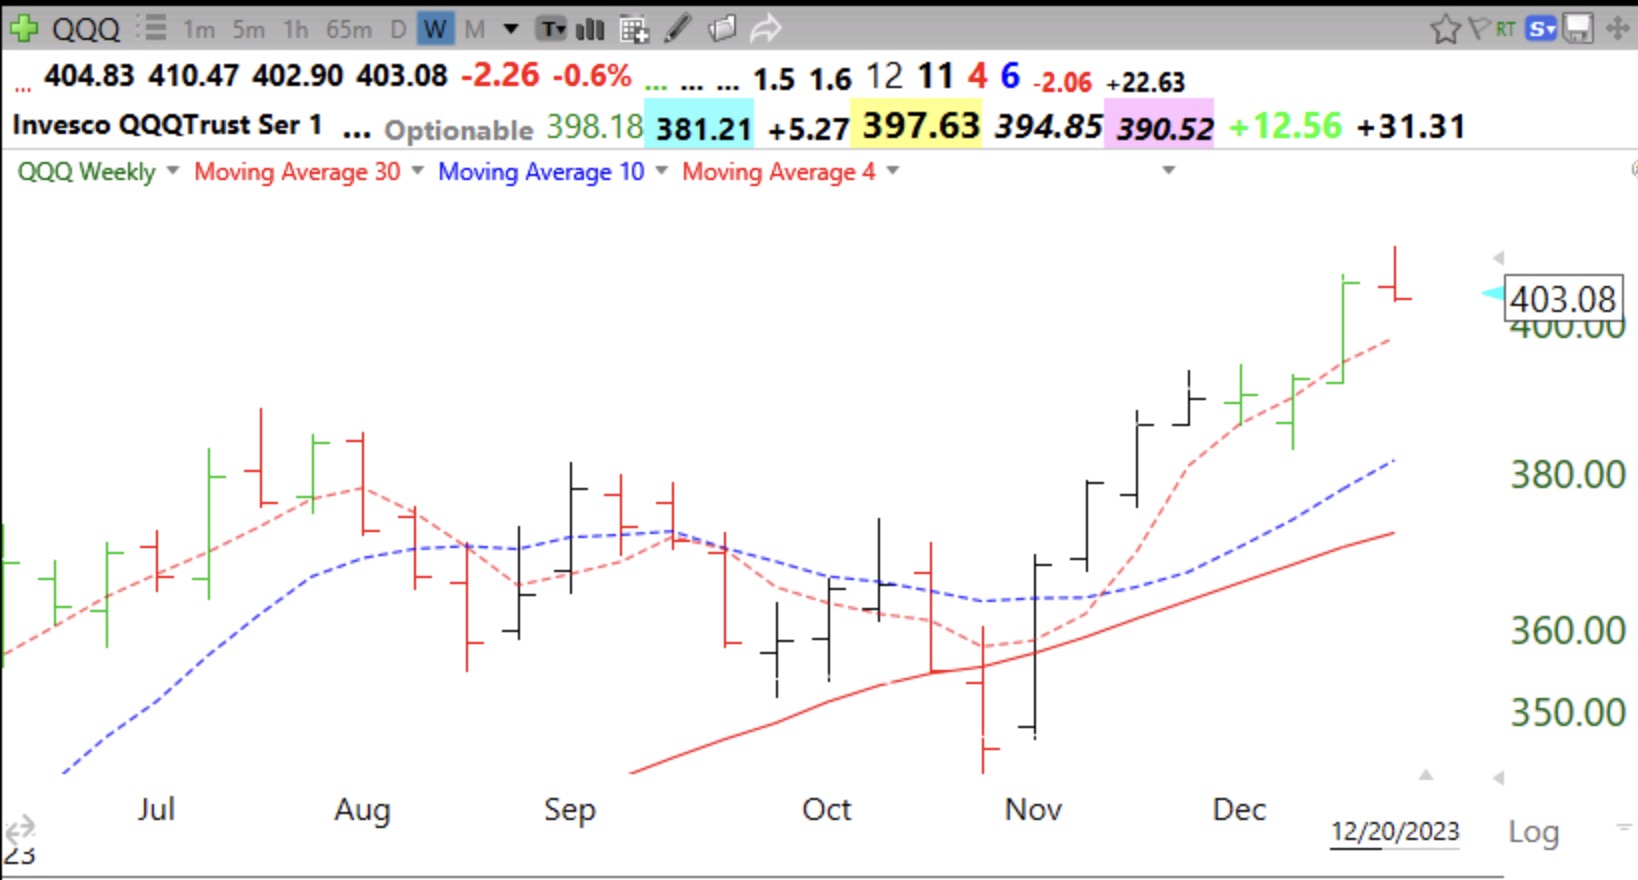Image resolution: width=1638 pixels, height=880 pixels.
Task: Switch to 1h timeframe
Action: pos(296,30)
